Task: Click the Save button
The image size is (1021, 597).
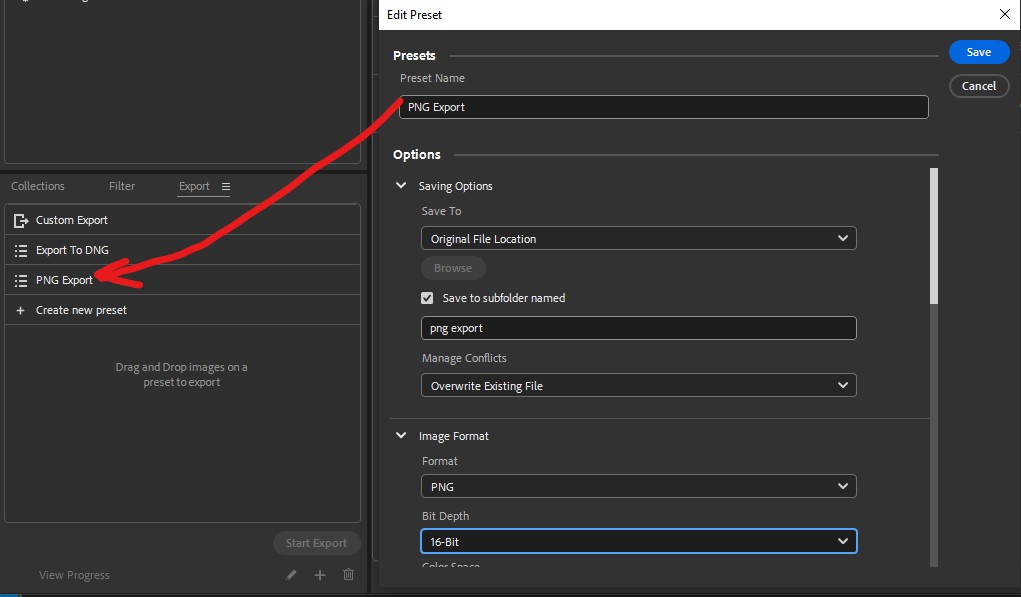Action: [978, 51]
